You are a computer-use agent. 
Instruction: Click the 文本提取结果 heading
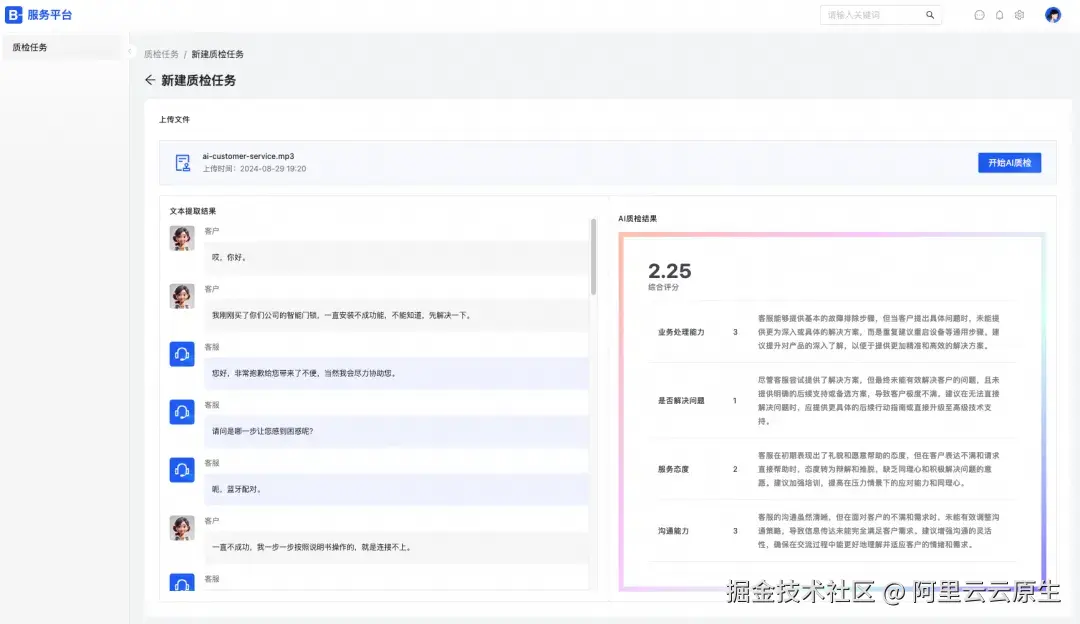tap(193, 211)
